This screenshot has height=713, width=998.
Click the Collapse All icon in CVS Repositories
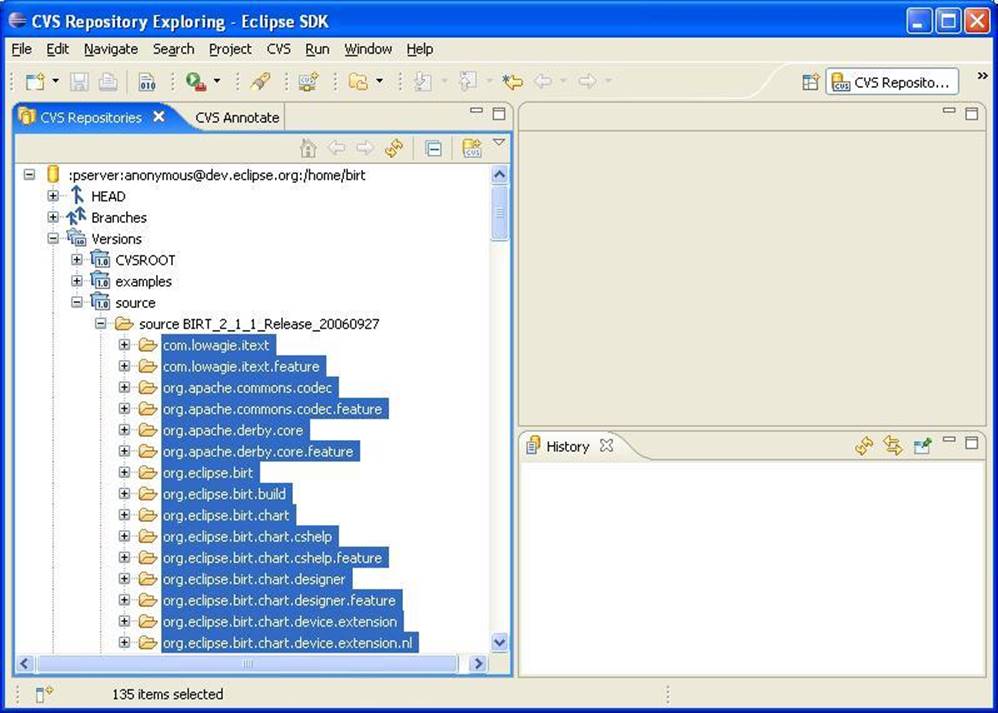click(x=433, y=148)
